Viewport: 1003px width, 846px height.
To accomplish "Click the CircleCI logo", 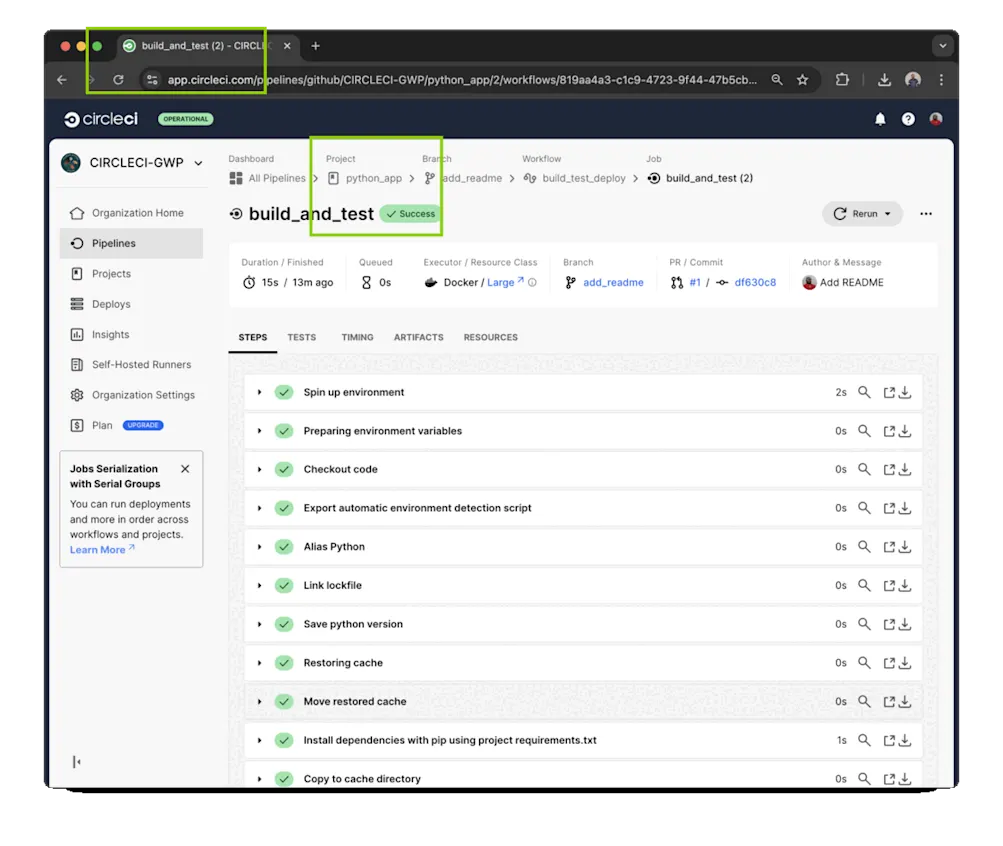I will (x=100, y=119).
